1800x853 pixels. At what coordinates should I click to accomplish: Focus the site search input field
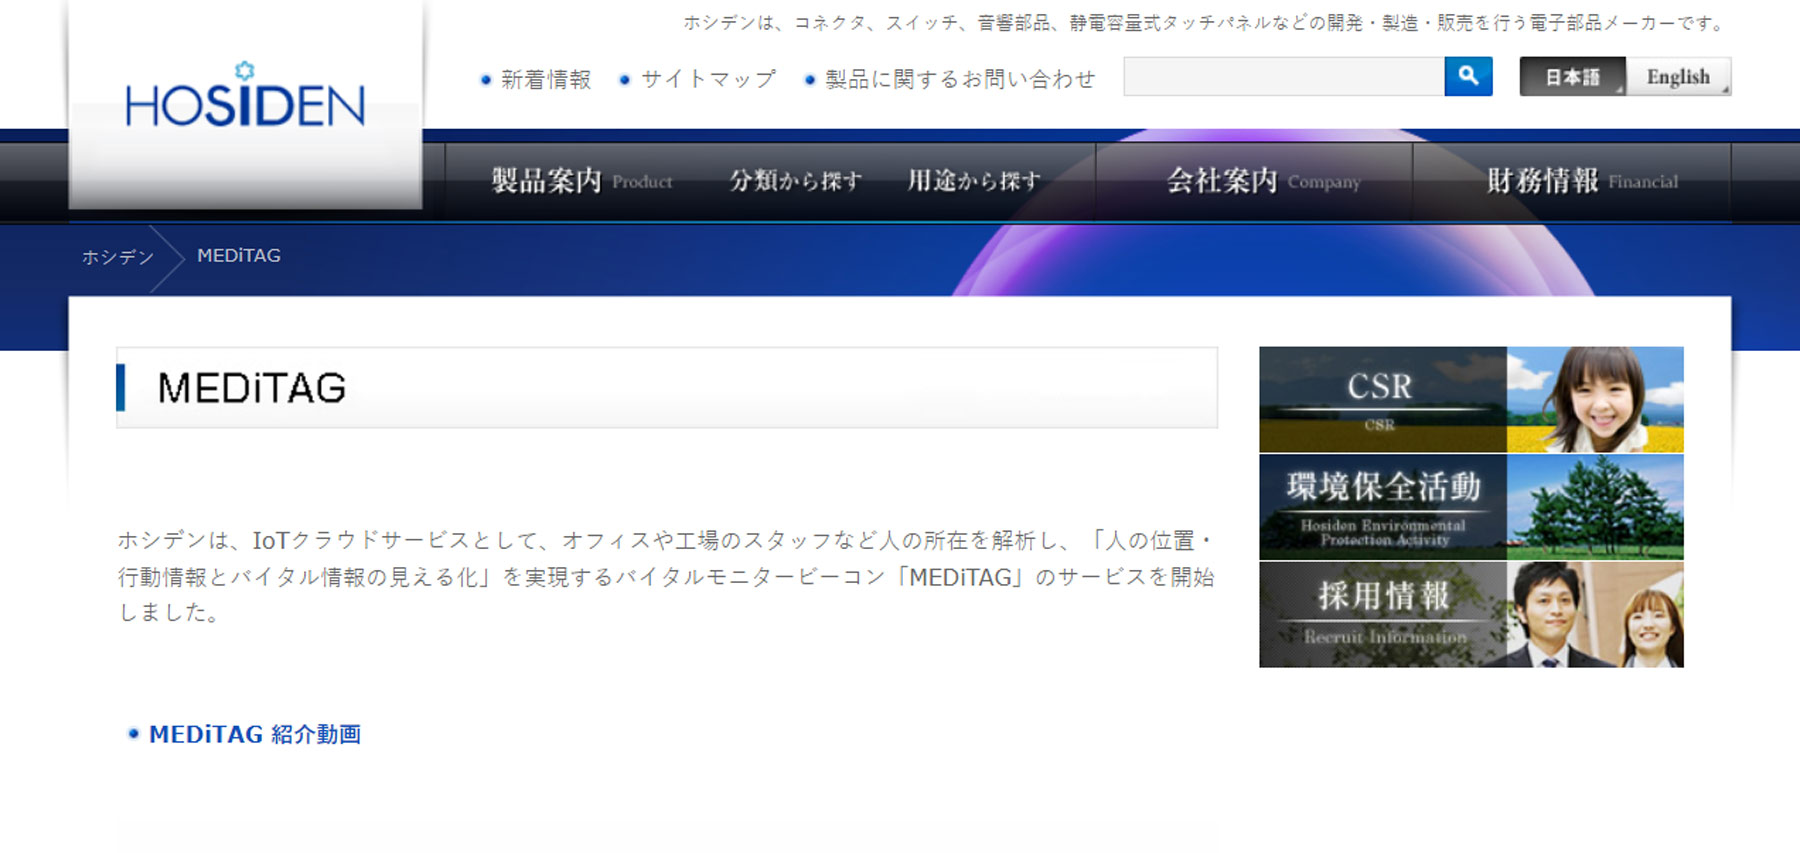pyautogui.click(x=1284, y=76)
